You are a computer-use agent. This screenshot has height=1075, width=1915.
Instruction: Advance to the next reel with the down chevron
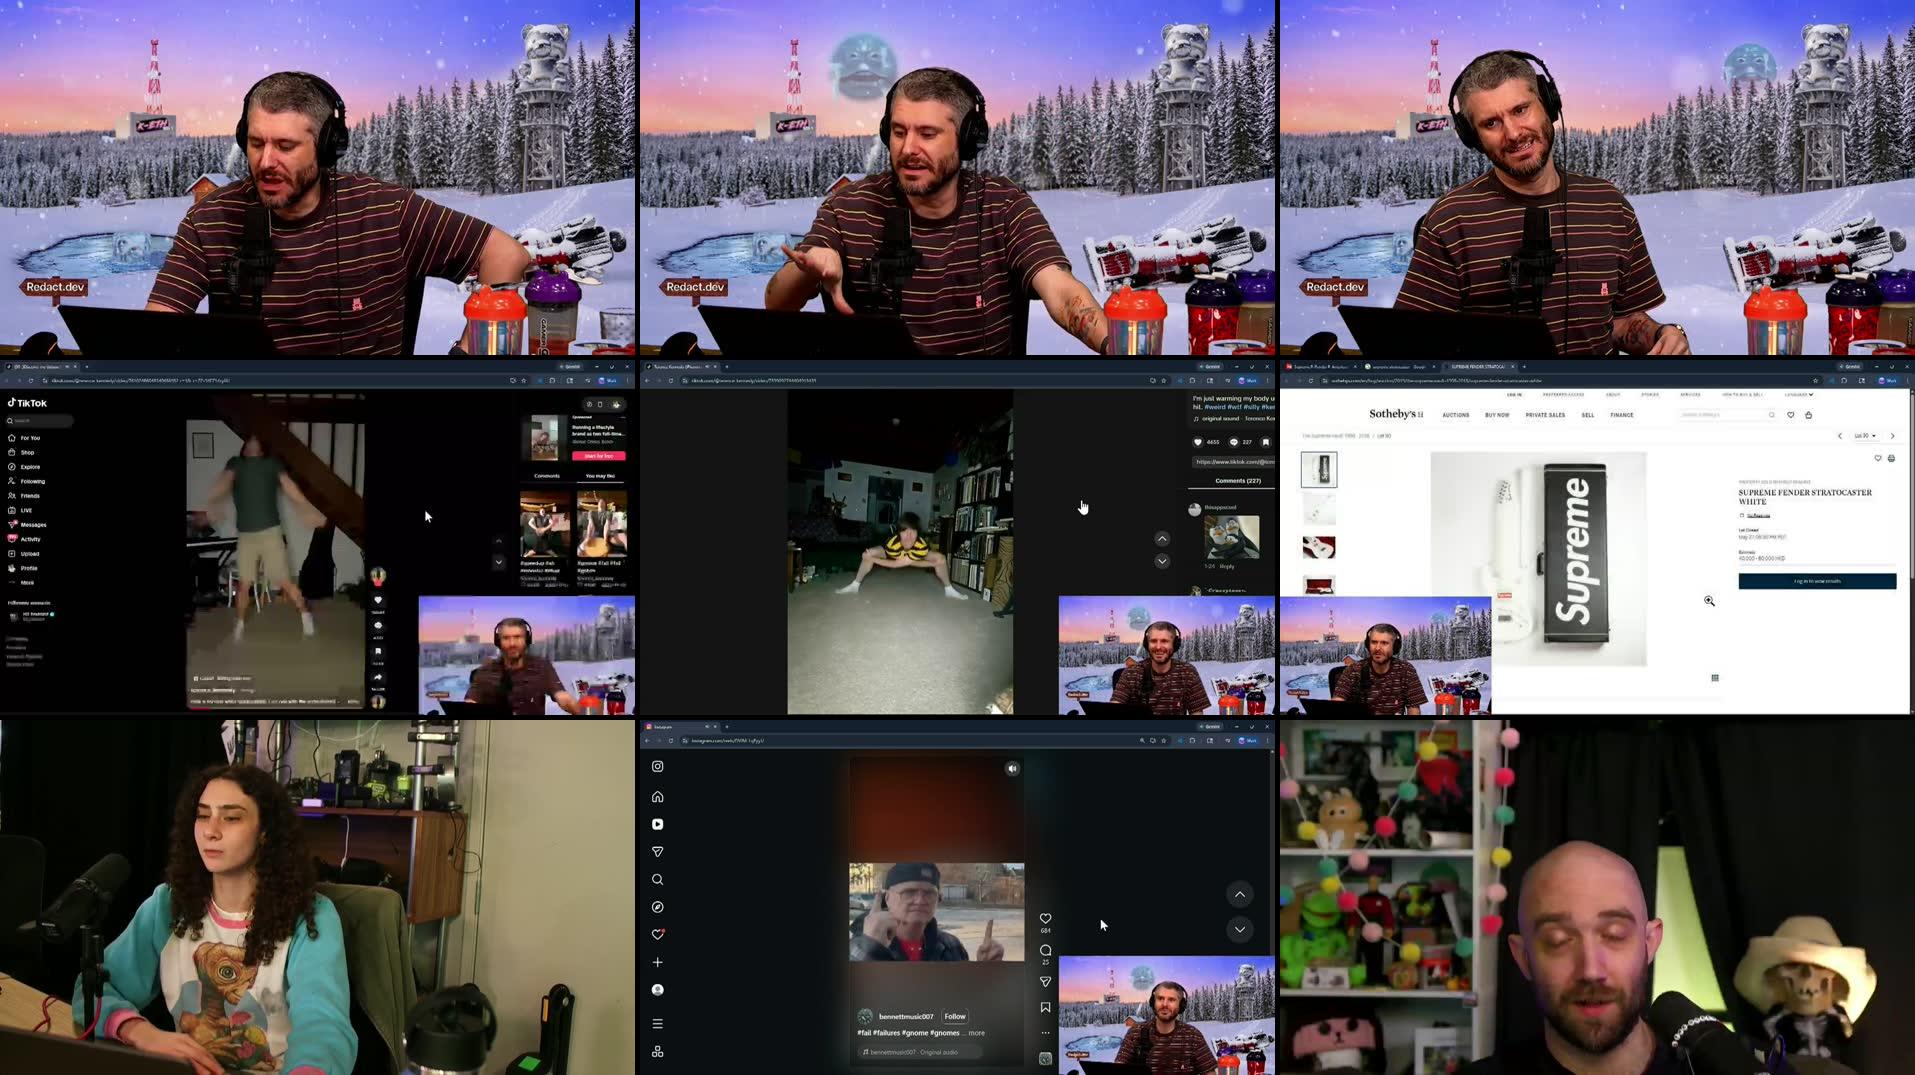[x=1239, y=929]
